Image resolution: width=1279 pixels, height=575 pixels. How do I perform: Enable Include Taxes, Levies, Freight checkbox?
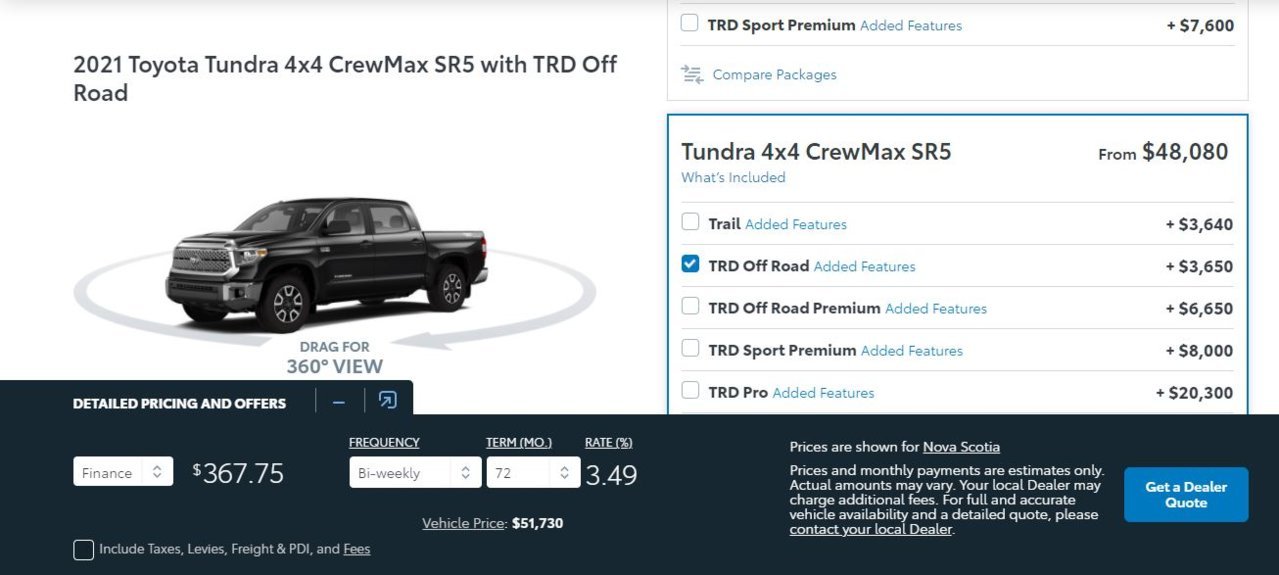(84, 549)
